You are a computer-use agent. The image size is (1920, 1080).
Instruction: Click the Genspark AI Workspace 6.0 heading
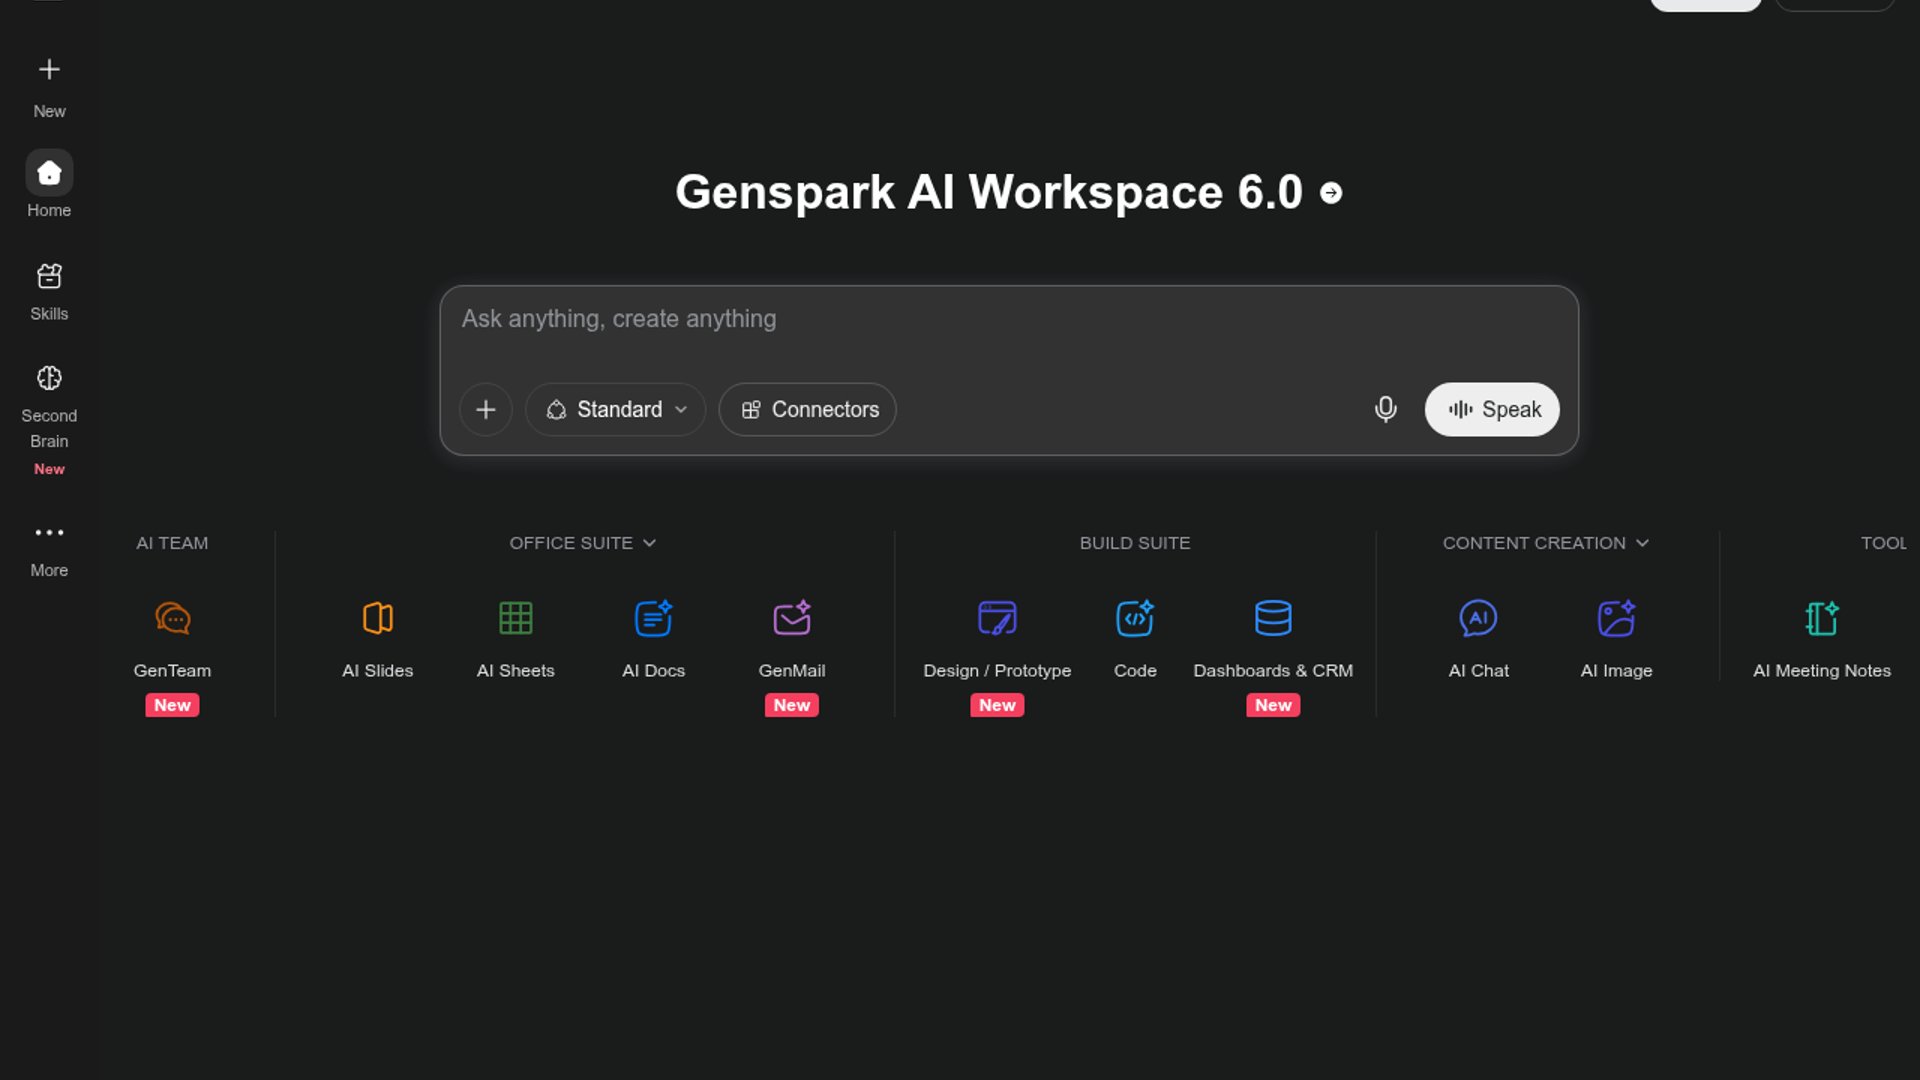pyautogui.click(x=989, y=193)
